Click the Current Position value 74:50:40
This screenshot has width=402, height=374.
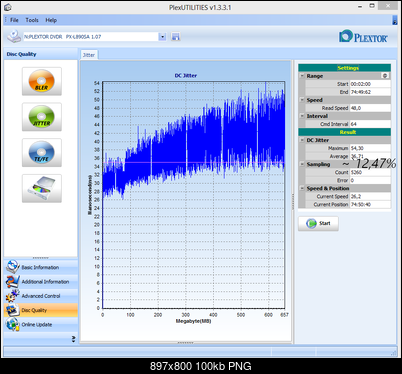(x=370, y=204)
